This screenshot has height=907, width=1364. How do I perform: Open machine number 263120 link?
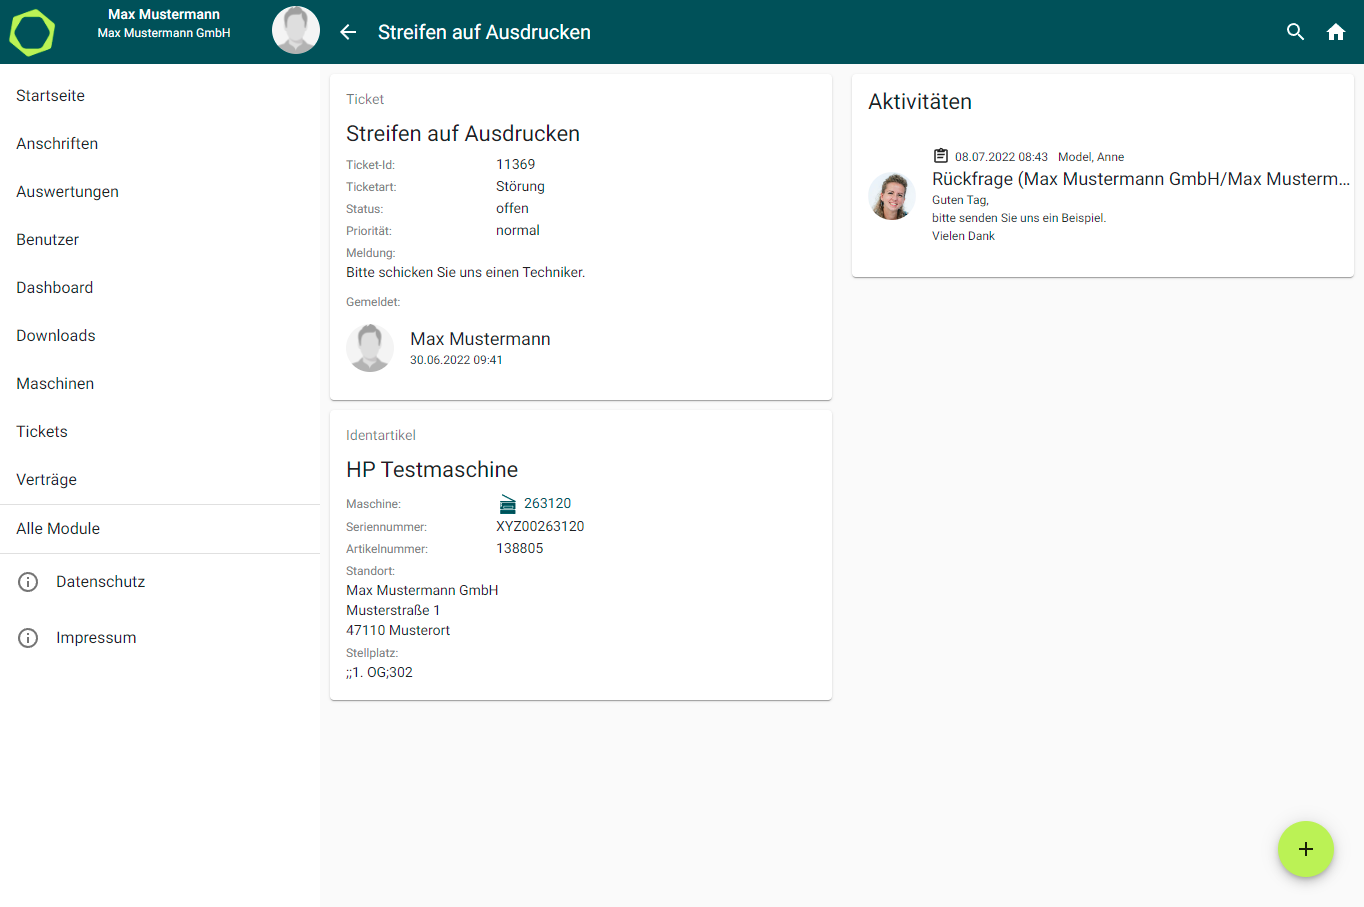tap(547, 504)
